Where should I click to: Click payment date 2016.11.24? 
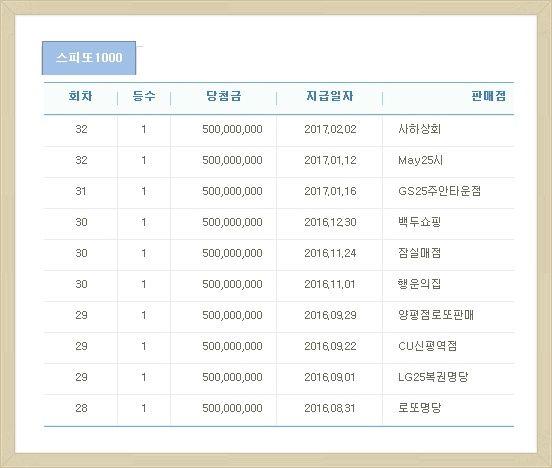pos(330,253)
